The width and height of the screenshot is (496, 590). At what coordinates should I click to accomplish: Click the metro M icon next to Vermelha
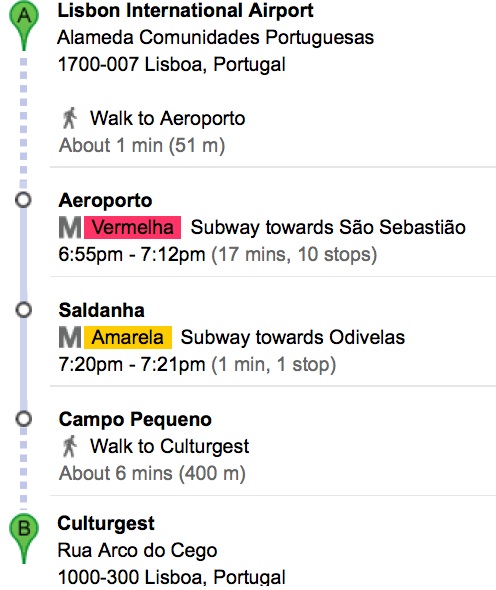coord(70,228)
